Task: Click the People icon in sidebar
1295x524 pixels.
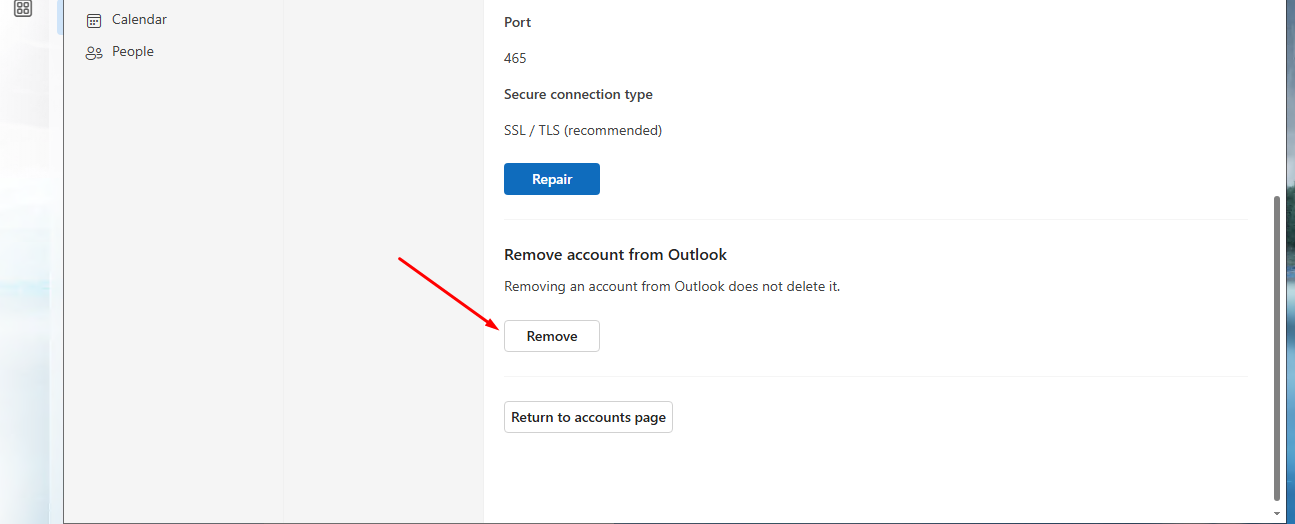Action: click(94, 52)
